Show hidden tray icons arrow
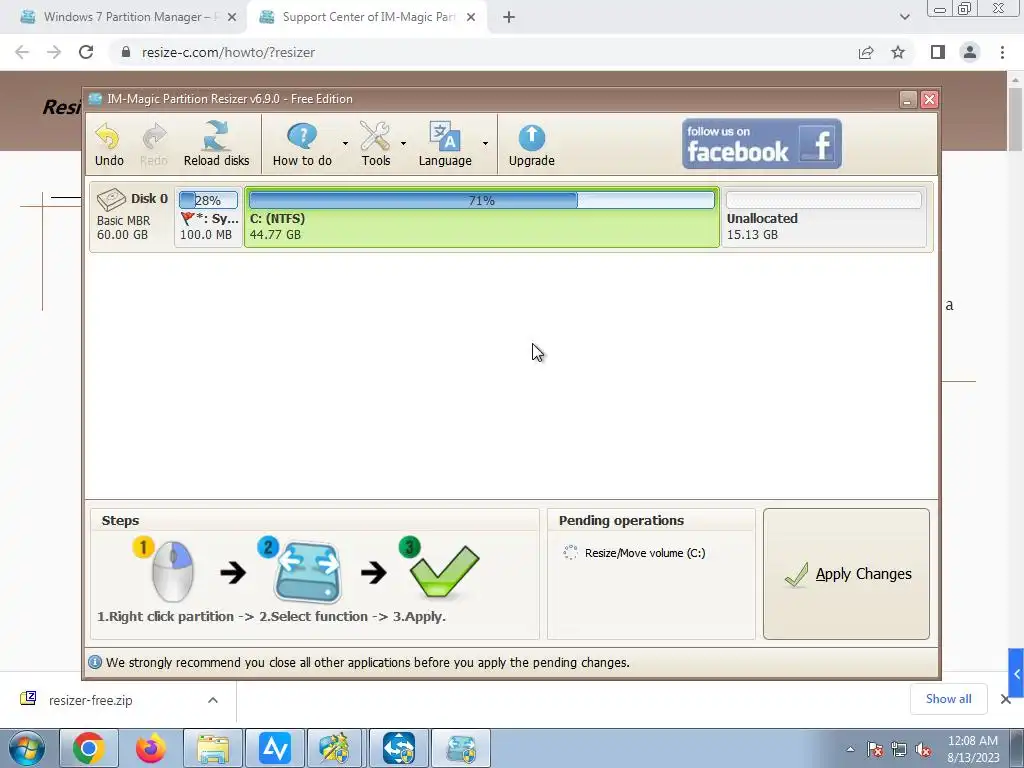 point(850,749)
